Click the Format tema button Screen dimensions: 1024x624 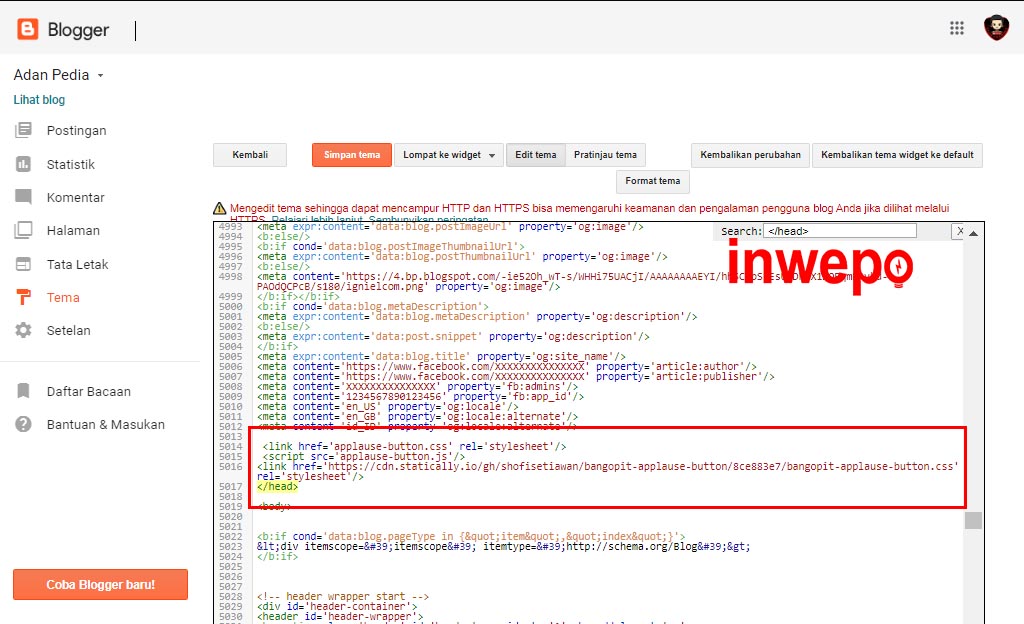[652, 181]
